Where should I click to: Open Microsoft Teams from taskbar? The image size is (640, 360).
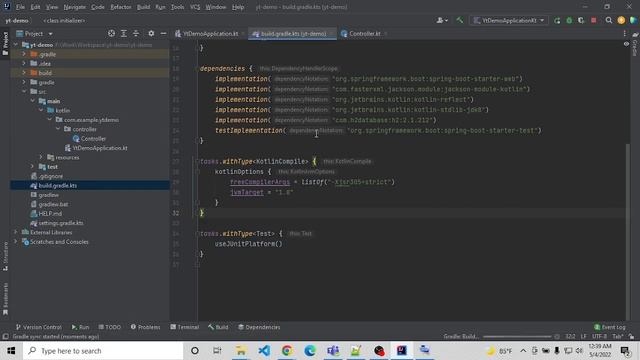point(333,351)
